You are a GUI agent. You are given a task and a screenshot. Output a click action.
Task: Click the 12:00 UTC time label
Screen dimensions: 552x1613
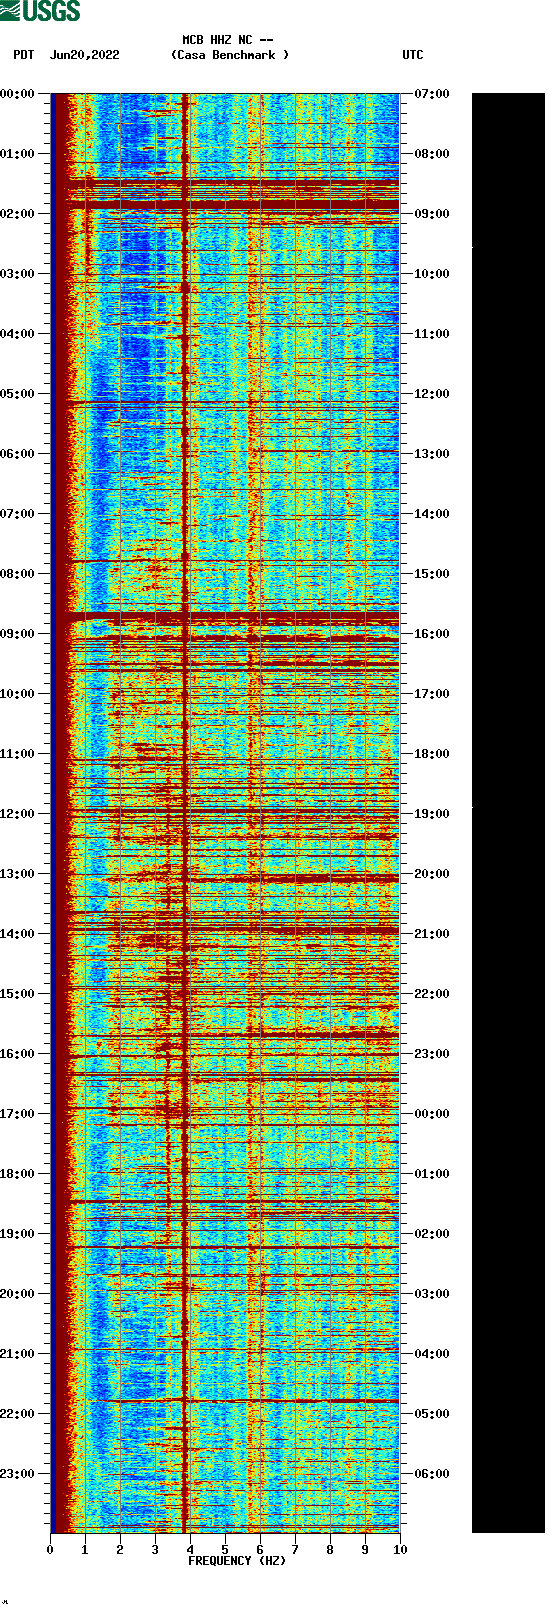tap(432, 394)
